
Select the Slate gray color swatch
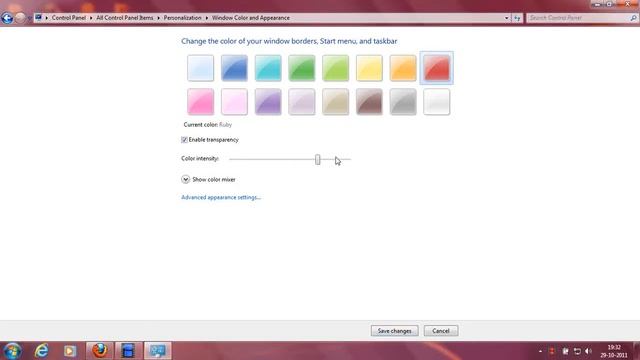403,102
